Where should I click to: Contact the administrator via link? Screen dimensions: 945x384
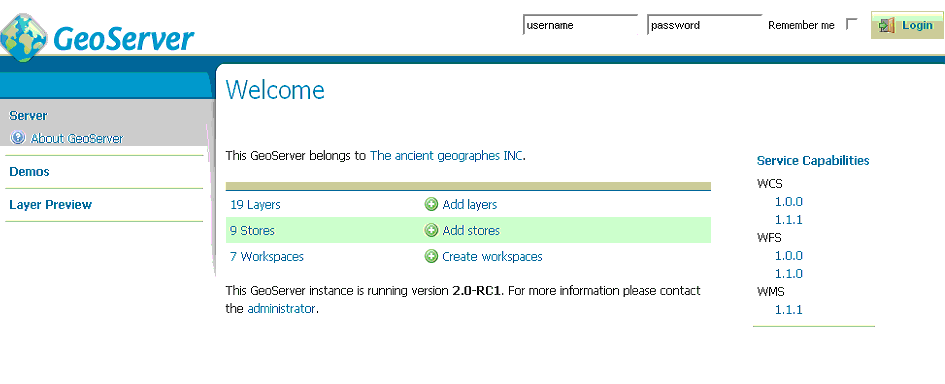tap(281, 309)
